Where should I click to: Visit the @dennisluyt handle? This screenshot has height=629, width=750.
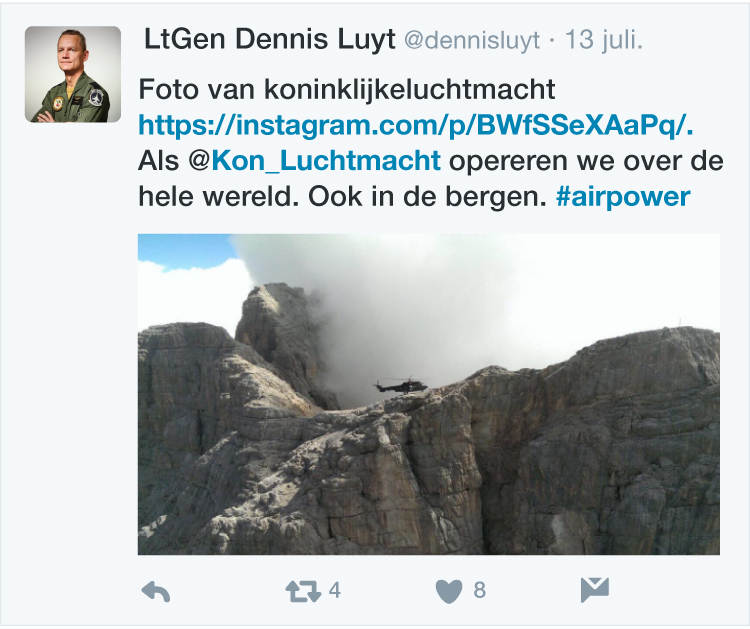click(472, 40)
